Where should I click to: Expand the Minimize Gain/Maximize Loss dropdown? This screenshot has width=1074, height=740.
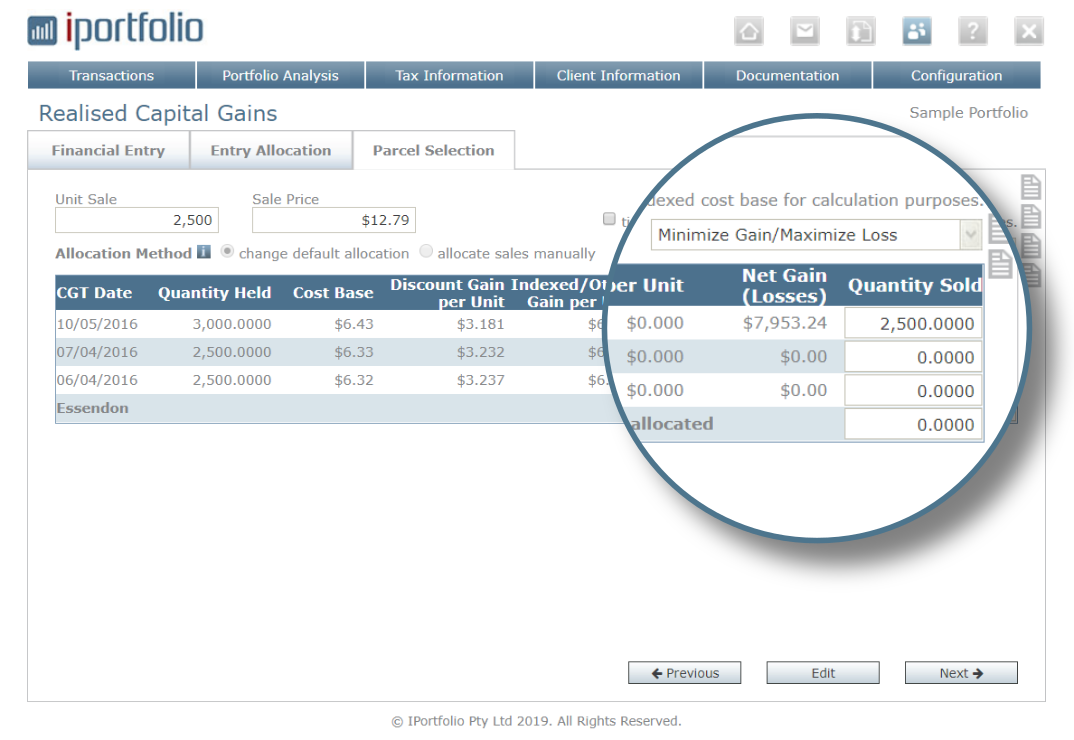(x=968, y=235)
